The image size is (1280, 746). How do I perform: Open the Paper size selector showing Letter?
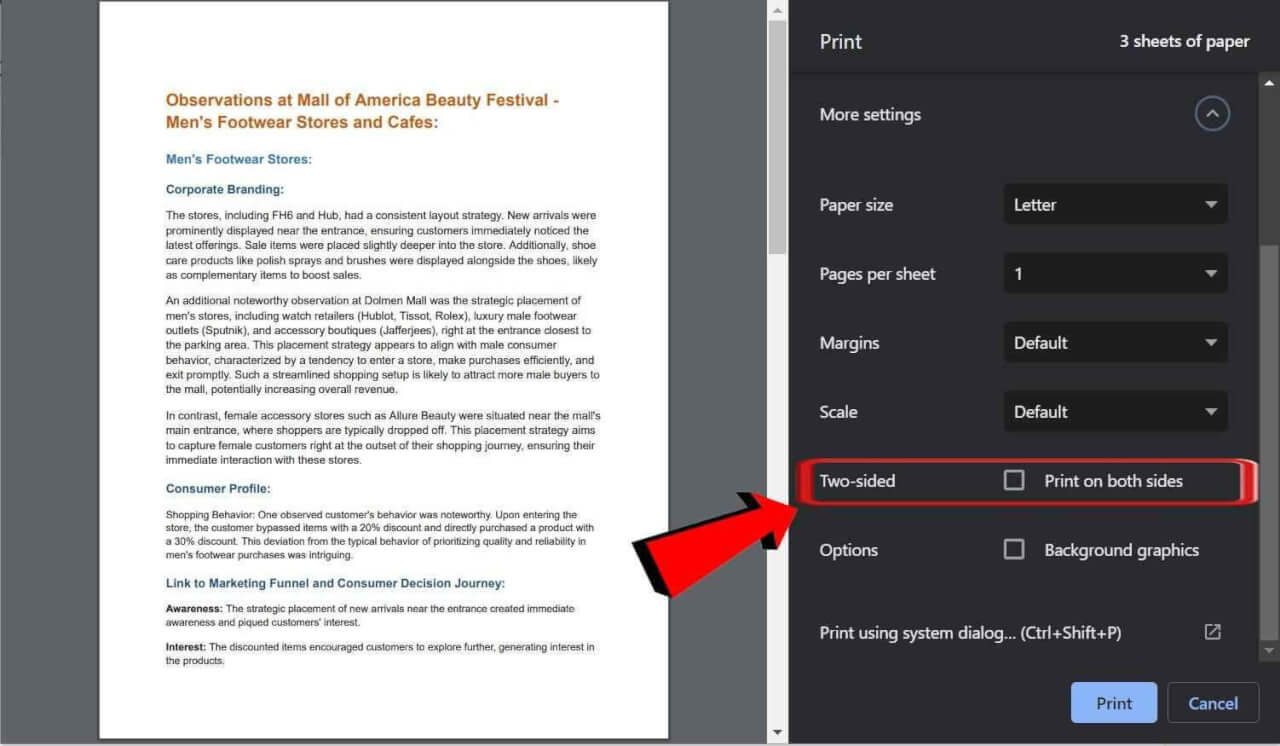[x=1115, y=204]
